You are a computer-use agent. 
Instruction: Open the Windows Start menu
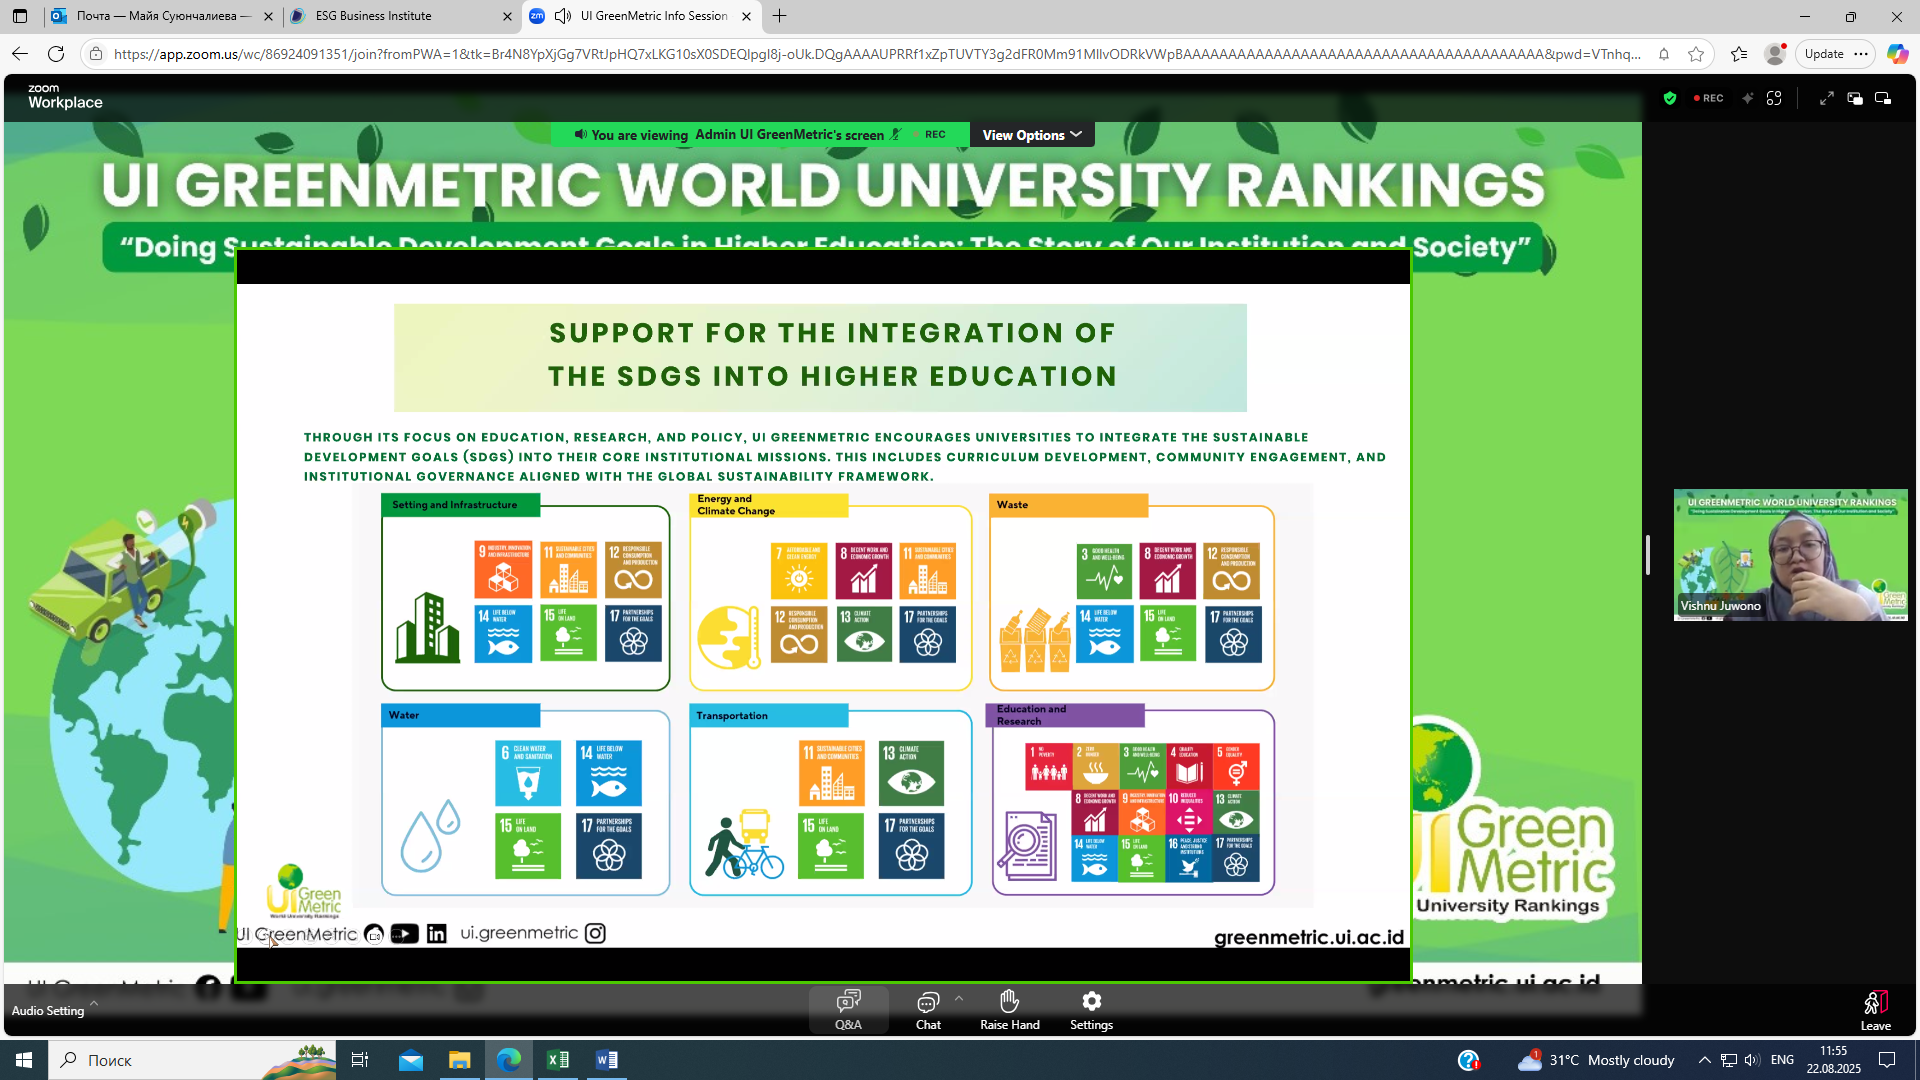click(x=24, y=1060)
